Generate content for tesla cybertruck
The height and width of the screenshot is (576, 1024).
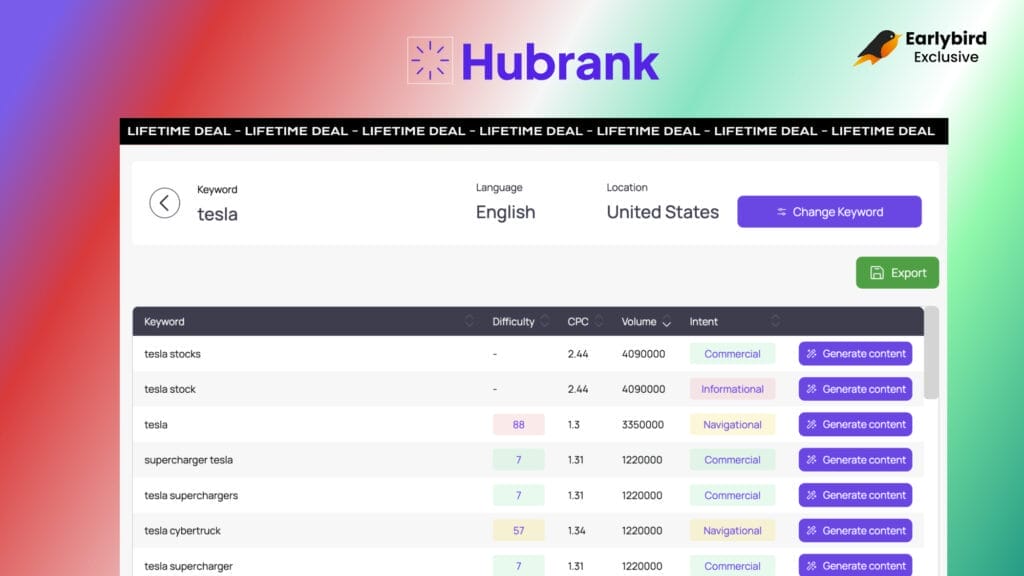[855, 530]
